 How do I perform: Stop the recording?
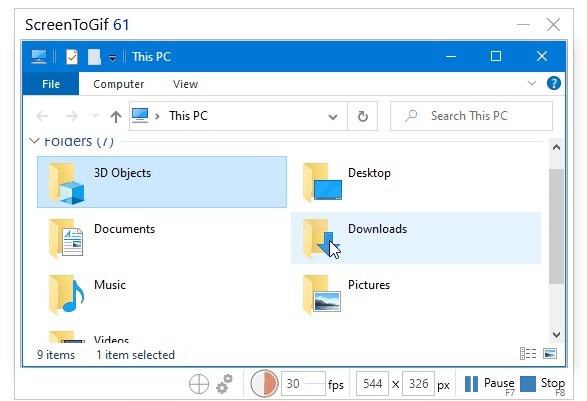point(542,384)
